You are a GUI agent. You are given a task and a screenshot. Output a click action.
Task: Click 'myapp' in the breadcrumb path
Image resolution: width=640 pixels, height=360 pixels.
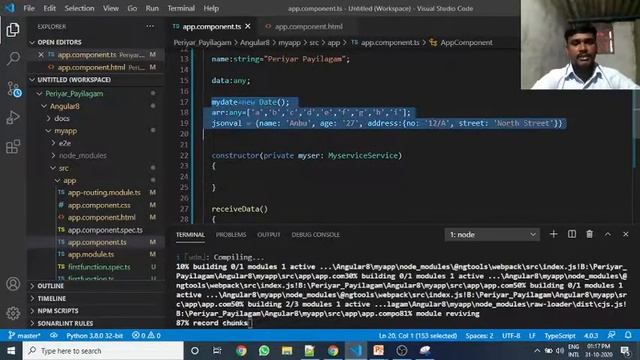coord(289,42)
